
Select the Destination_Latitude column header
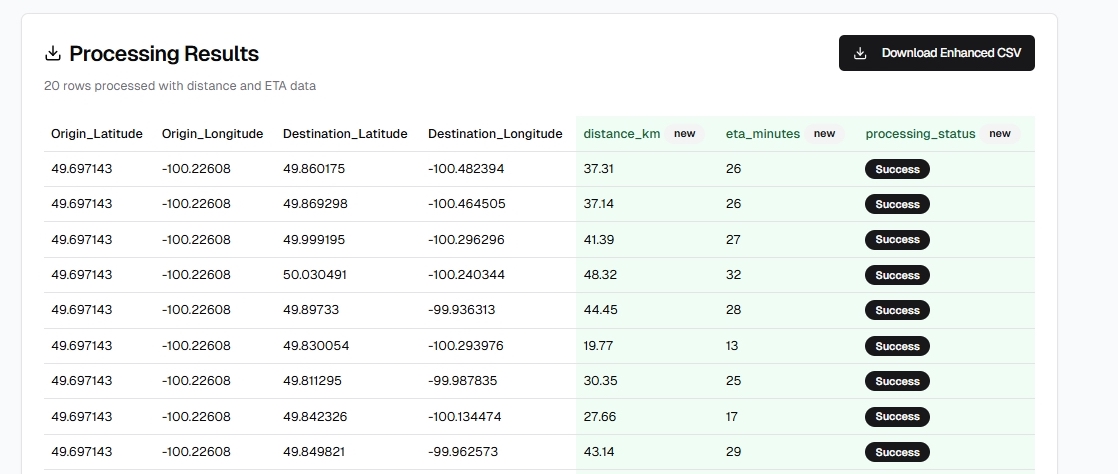[345, 134]
